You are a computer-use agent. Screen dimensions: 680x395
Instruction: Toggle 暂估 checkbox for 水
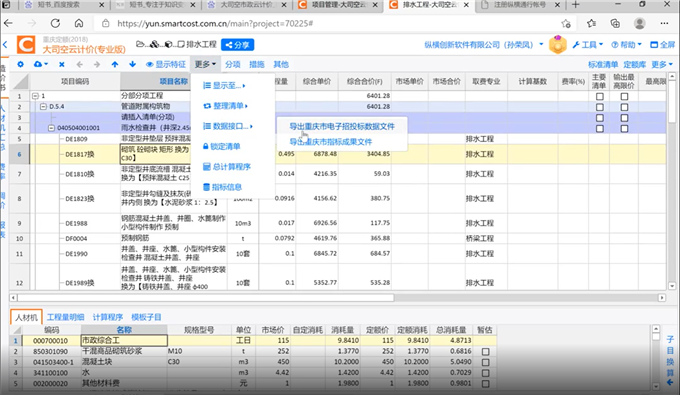point(485,373)
